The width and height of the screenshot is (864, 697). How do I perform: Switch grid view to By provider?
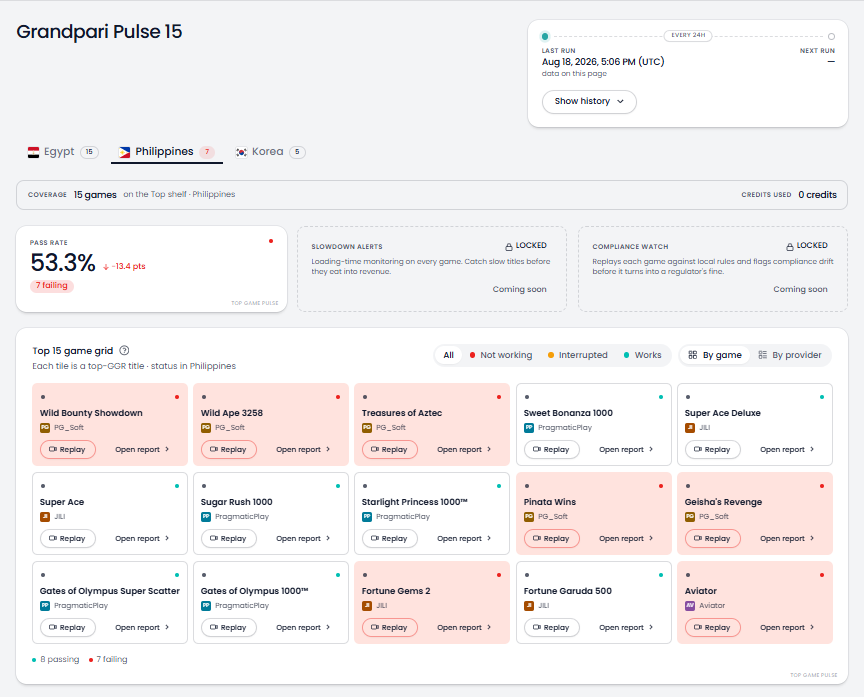[x=790, y=355]
